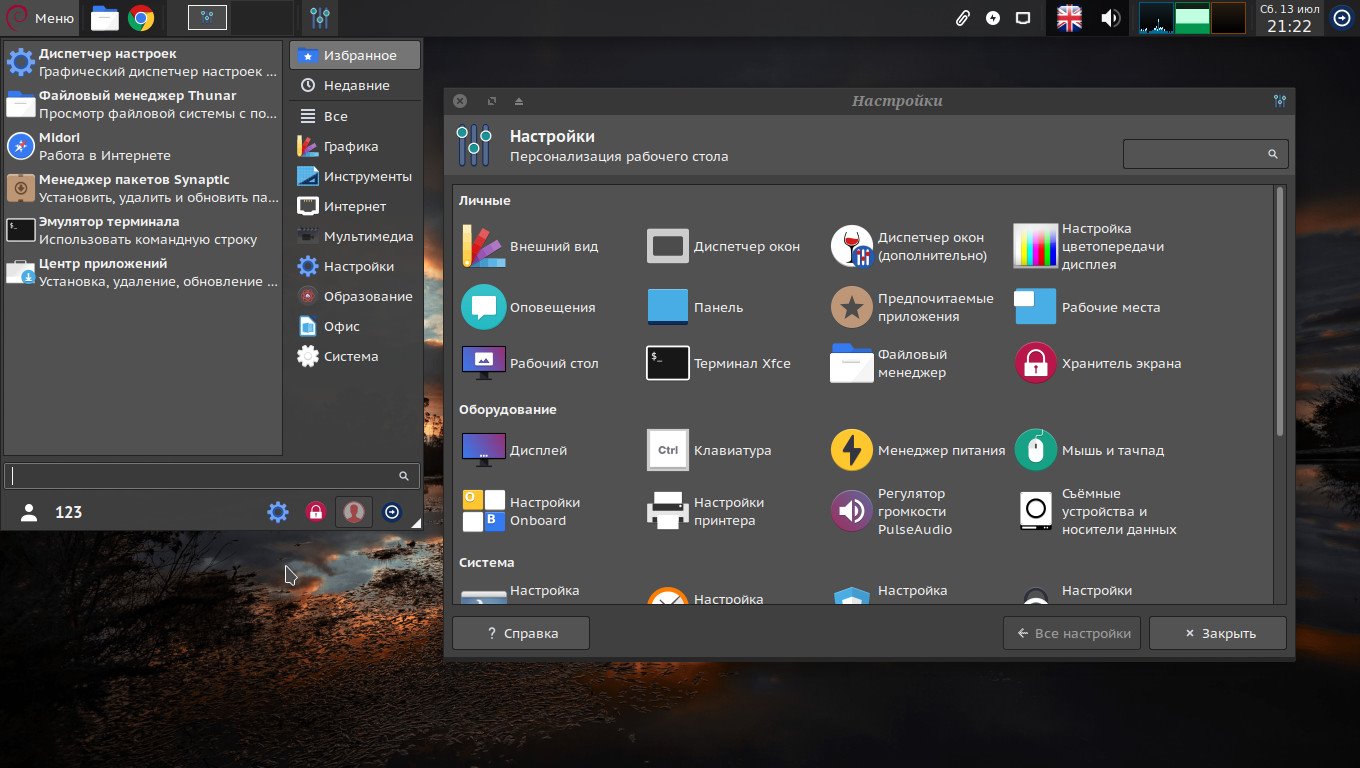The image size is (1360, 768).
Task: Click the Закрыть button
Action: pyautogui.click(x=1217, y=633)
